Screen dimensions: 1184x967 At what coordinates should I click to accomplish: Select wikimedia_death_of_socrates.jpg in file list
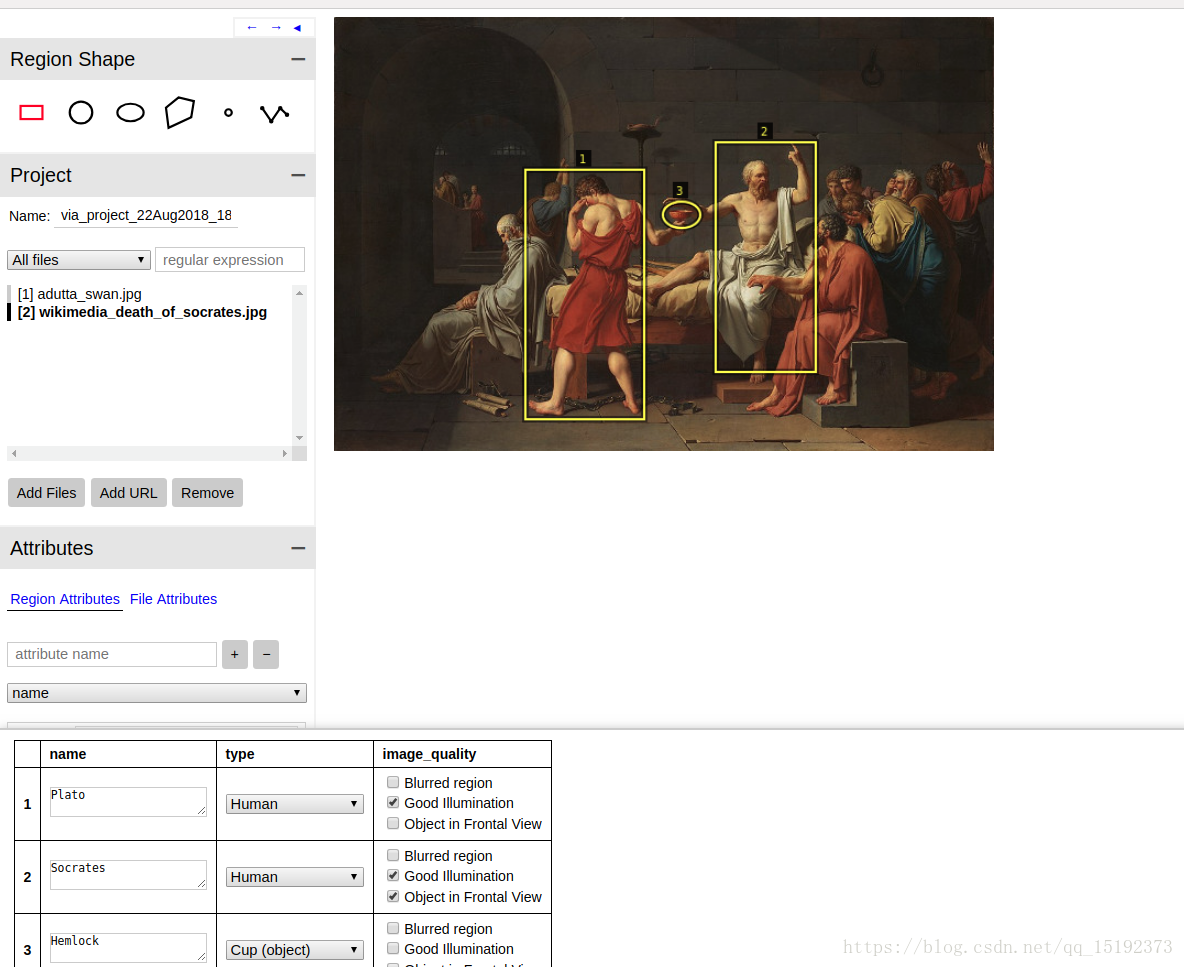click(x=142, y=312)
